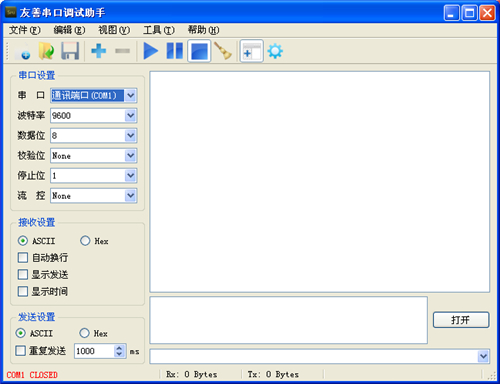500x384 pixels.
Task: Click the 打开 button
Action: (x=461, y=320)
